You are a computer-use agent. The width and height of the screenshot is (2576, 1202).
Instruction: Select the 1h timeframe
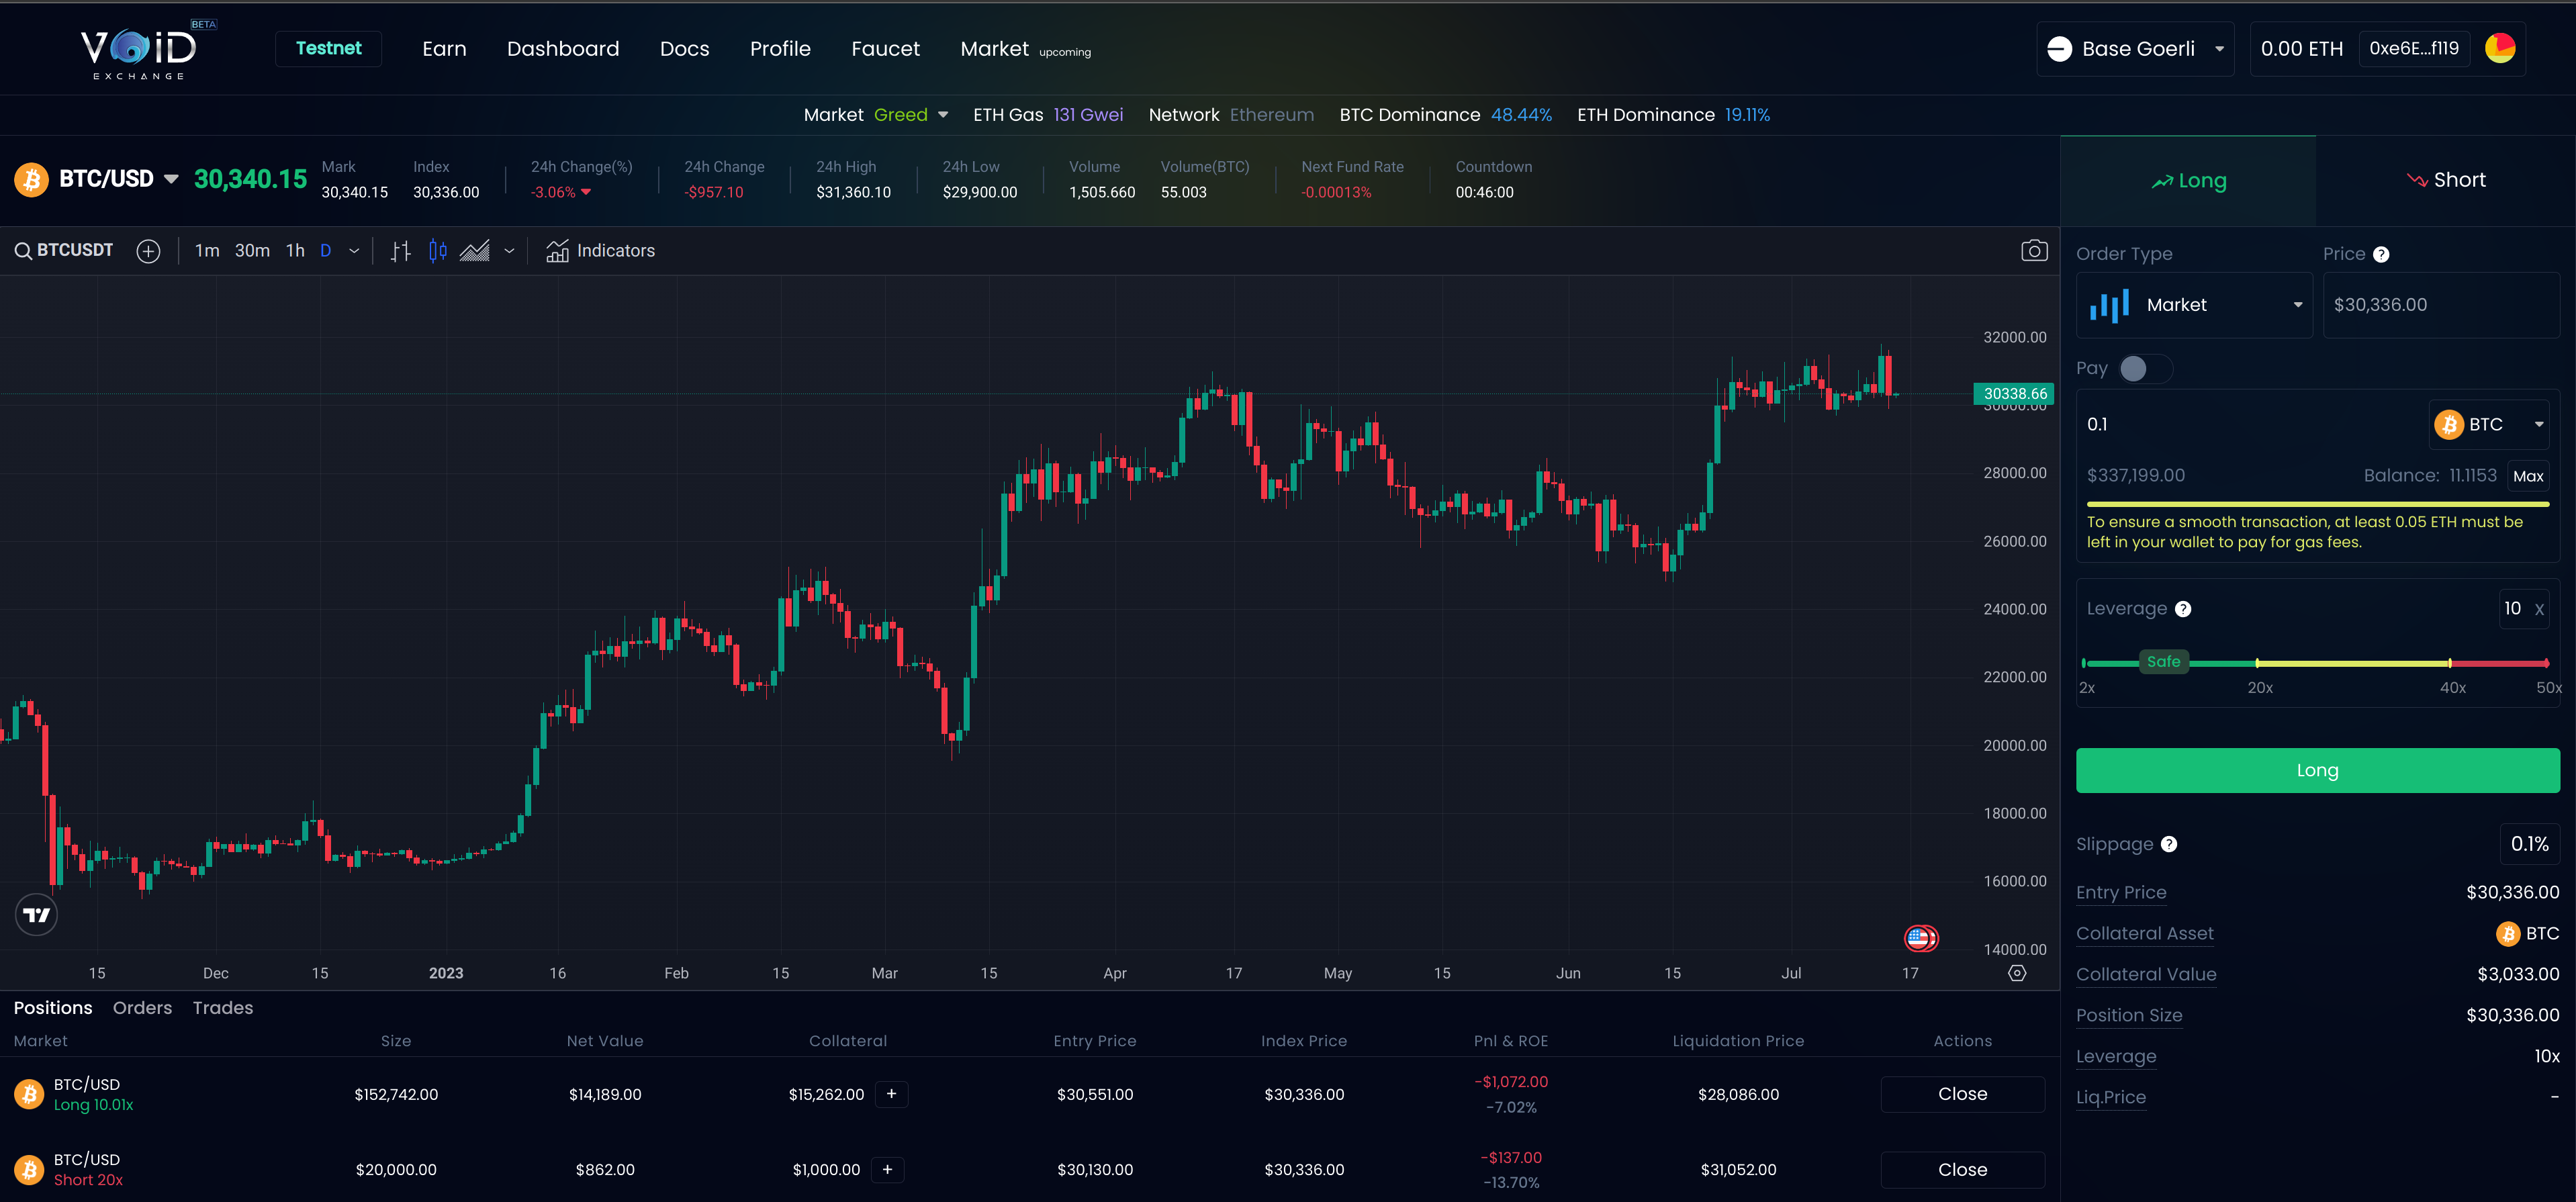click(x=295, y=251)
